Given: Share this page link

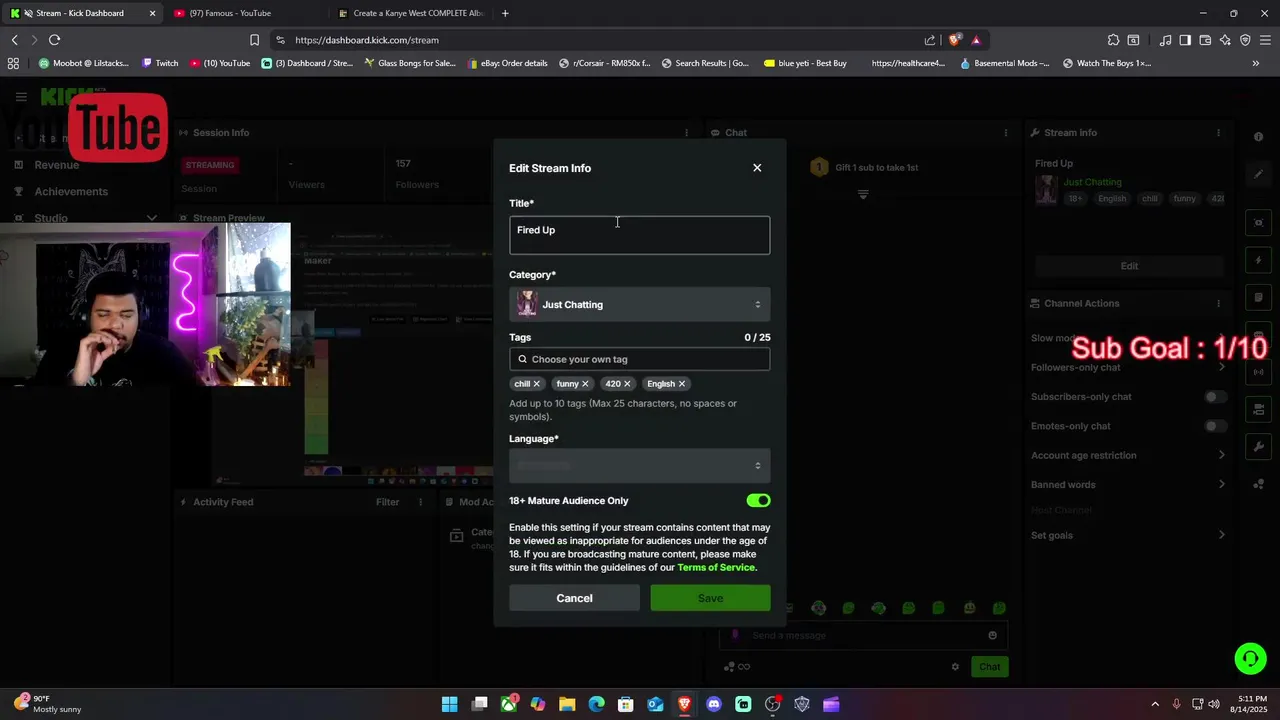Looking at the screenshot, I should (x=930, y=40).
